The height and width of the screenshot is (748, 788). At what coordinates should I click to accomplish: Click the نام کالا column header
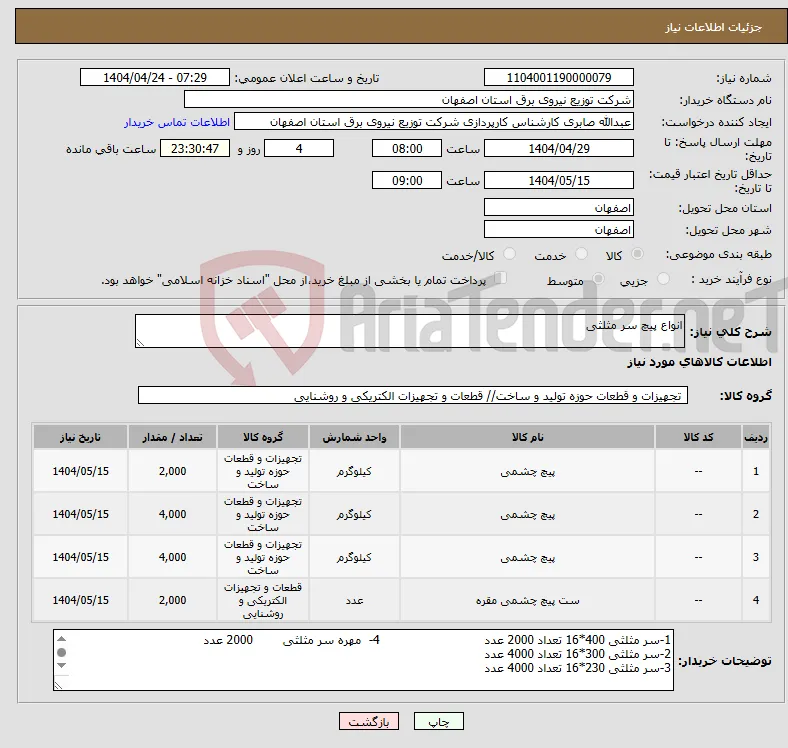527,437
